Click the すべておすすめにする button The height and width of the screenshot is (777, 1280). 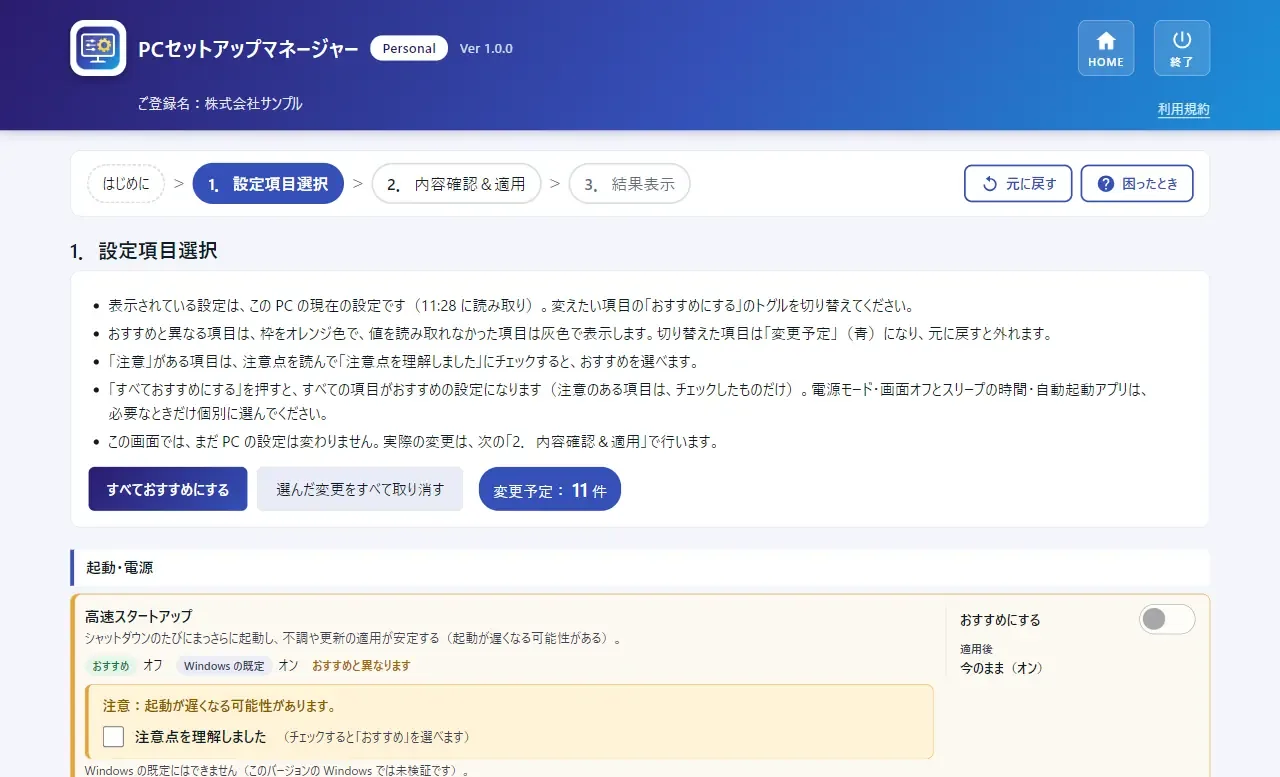coord(168,489)
